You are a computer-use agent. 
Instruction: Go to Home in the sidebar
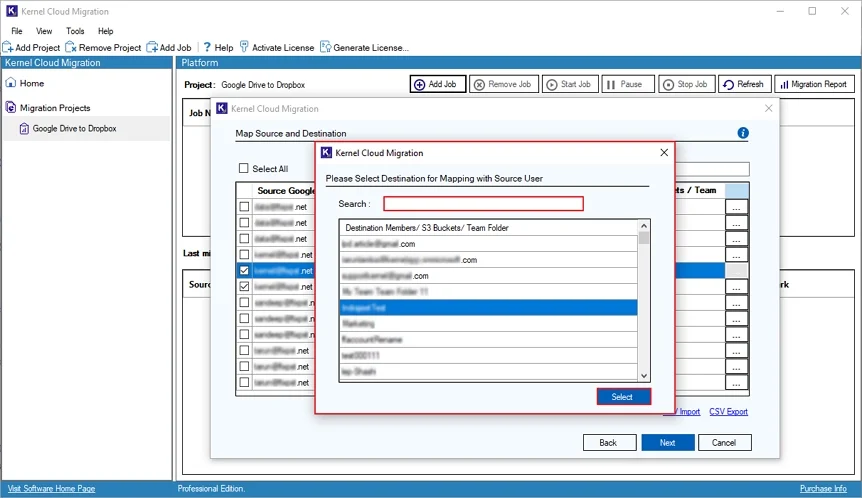click(x=32, y=84)
